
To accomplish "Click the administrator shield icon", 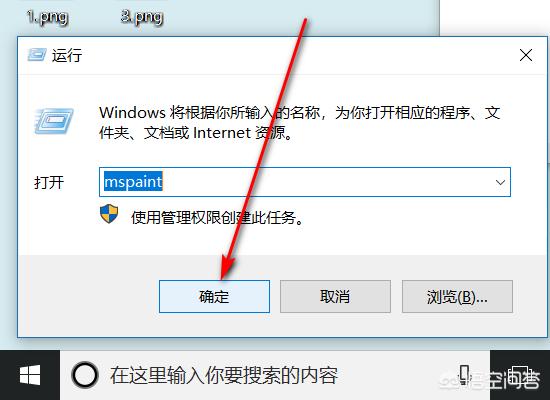I will point(109,214).
